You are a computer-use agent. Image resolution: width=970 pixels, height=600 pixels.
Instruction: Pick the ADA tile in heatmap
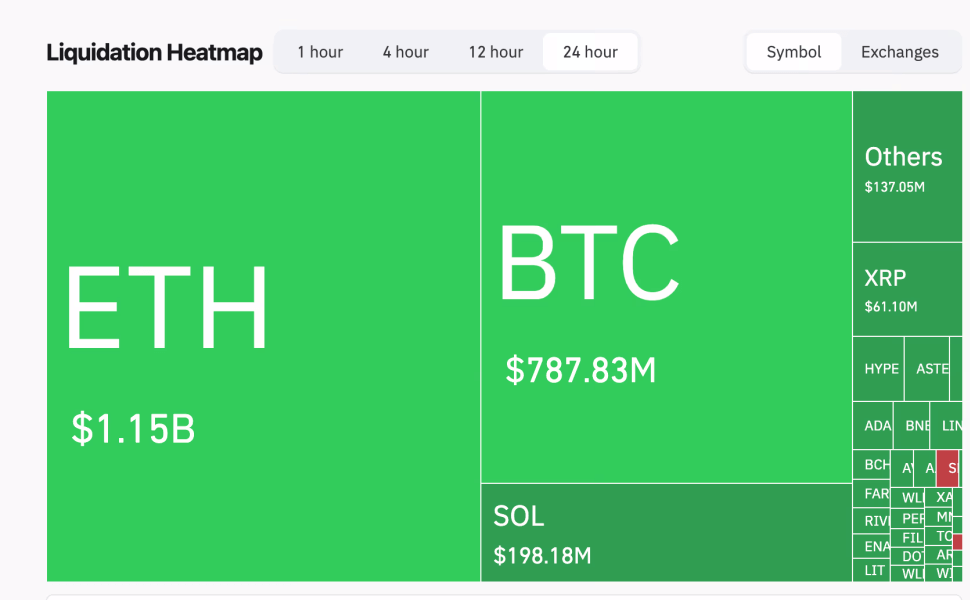click(874, 426)
